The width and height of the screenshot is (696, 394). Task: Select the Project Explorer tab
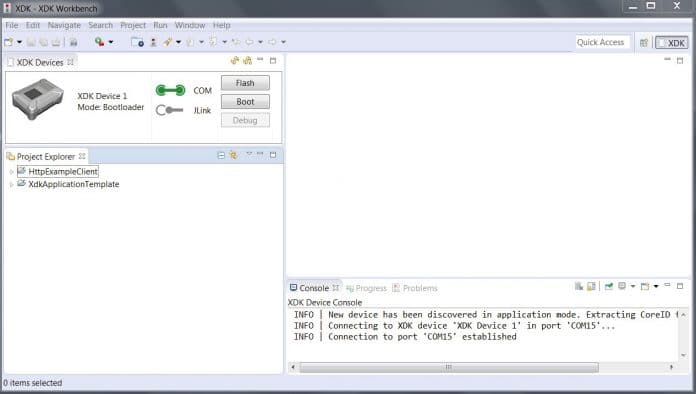pos(46,157)
